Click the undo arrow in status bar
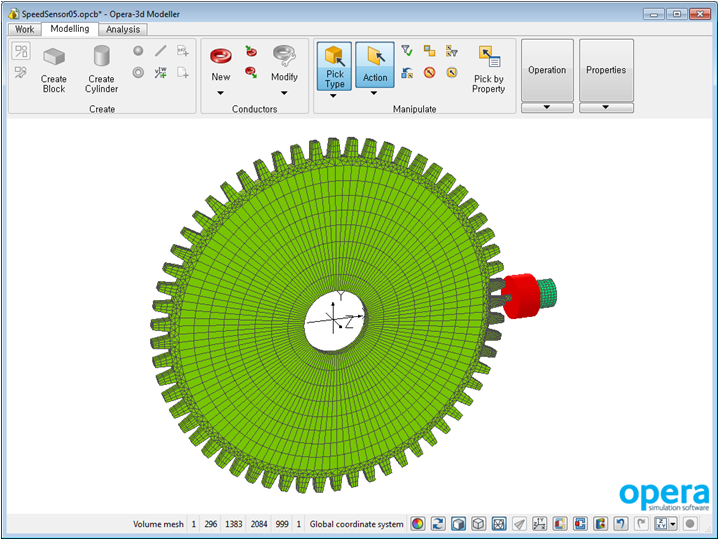719x540 pixels. 621,524
